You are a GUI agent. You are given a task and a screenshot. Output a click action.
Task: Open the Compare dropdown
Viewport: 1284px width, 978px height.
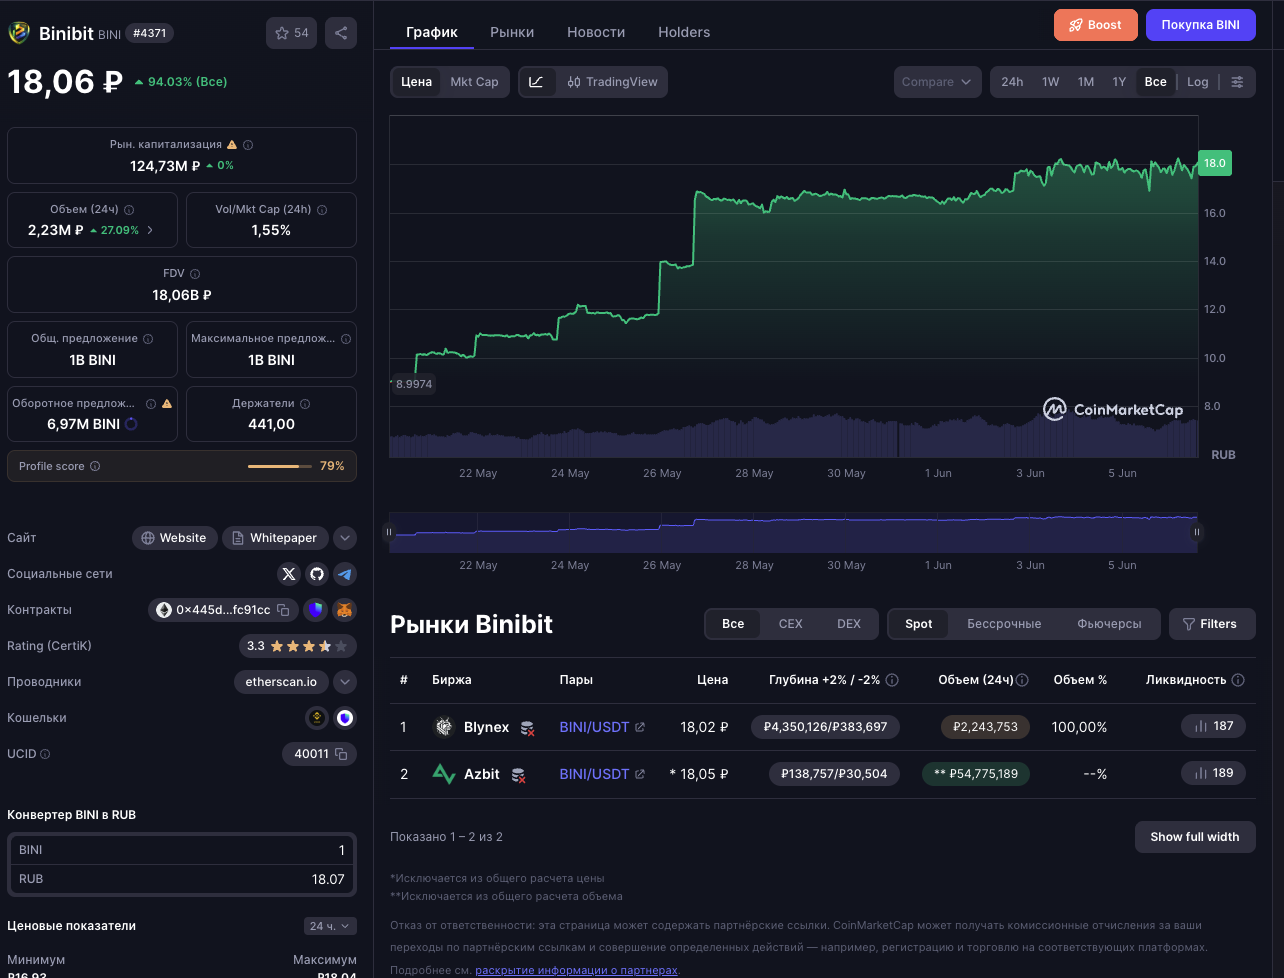[937, 82]
